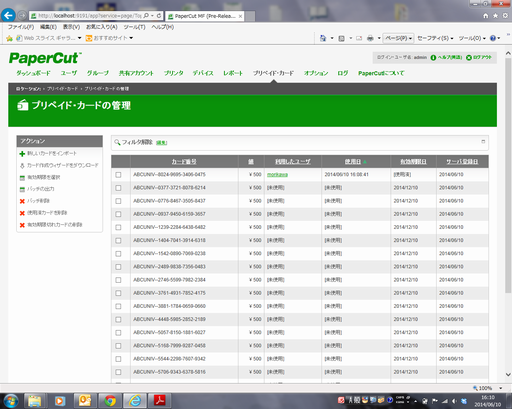Click the blue help icon in the IE command bar
The image size is (512, 409).
coord(493,38)
